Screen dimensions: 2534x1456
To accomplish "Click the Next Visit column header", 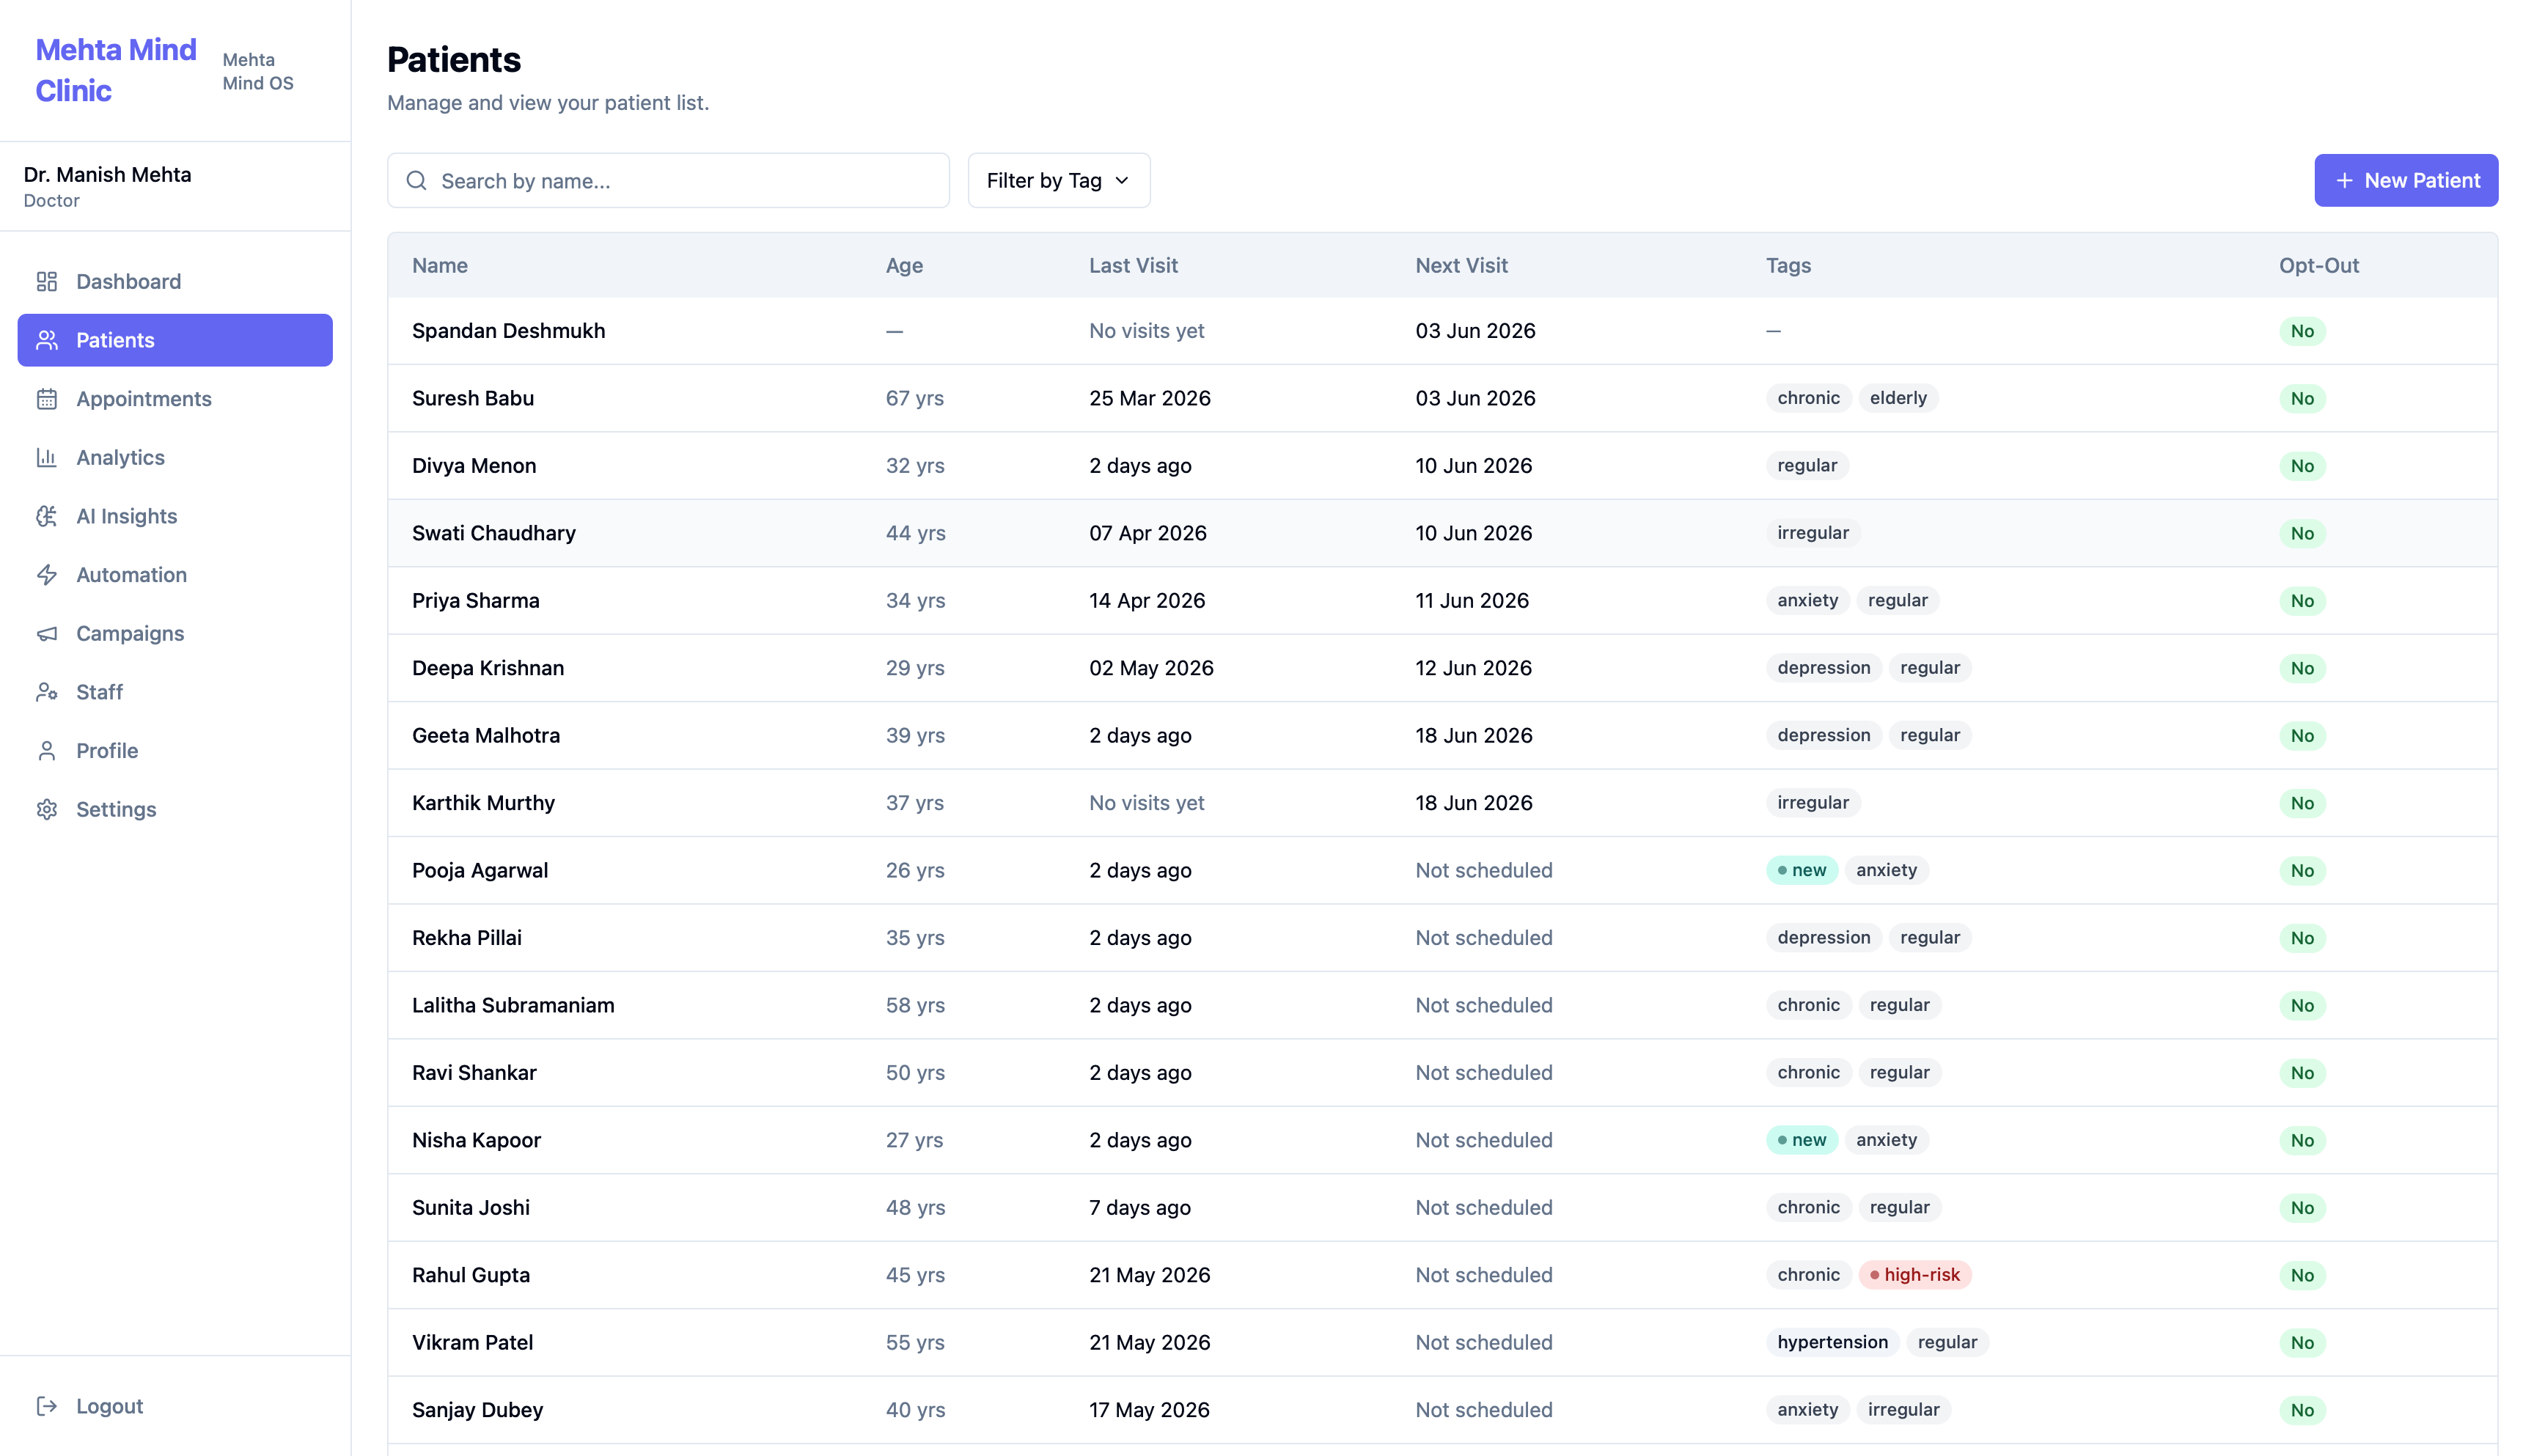I will (x=1461, y=265).
